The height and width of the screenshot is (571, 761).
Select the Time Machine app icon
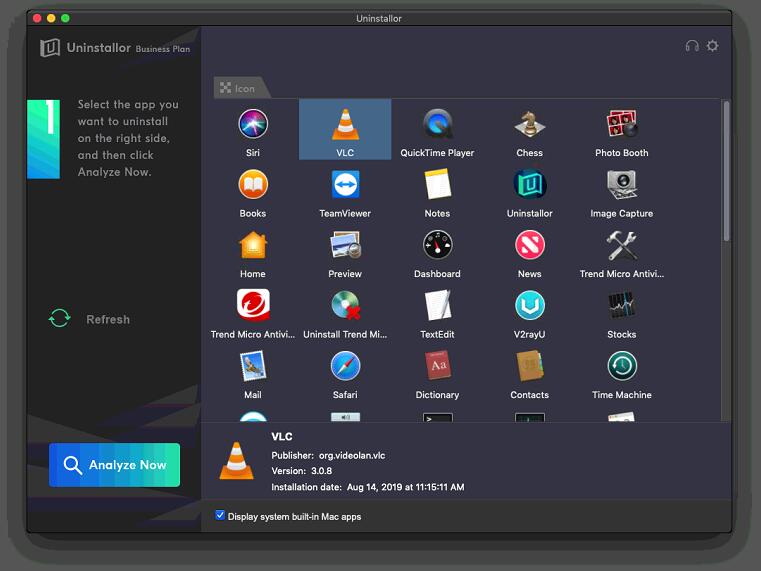pos(622,366)
